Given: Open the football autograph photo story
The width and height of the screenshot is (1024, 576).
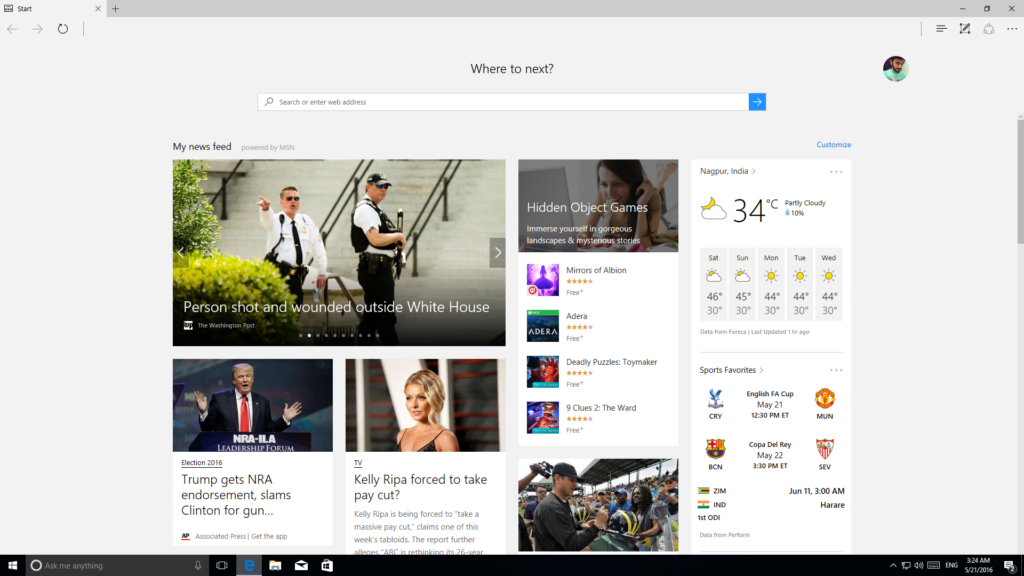Looking at the screenshot, I should pyautogui.click(x=598, y=505).
